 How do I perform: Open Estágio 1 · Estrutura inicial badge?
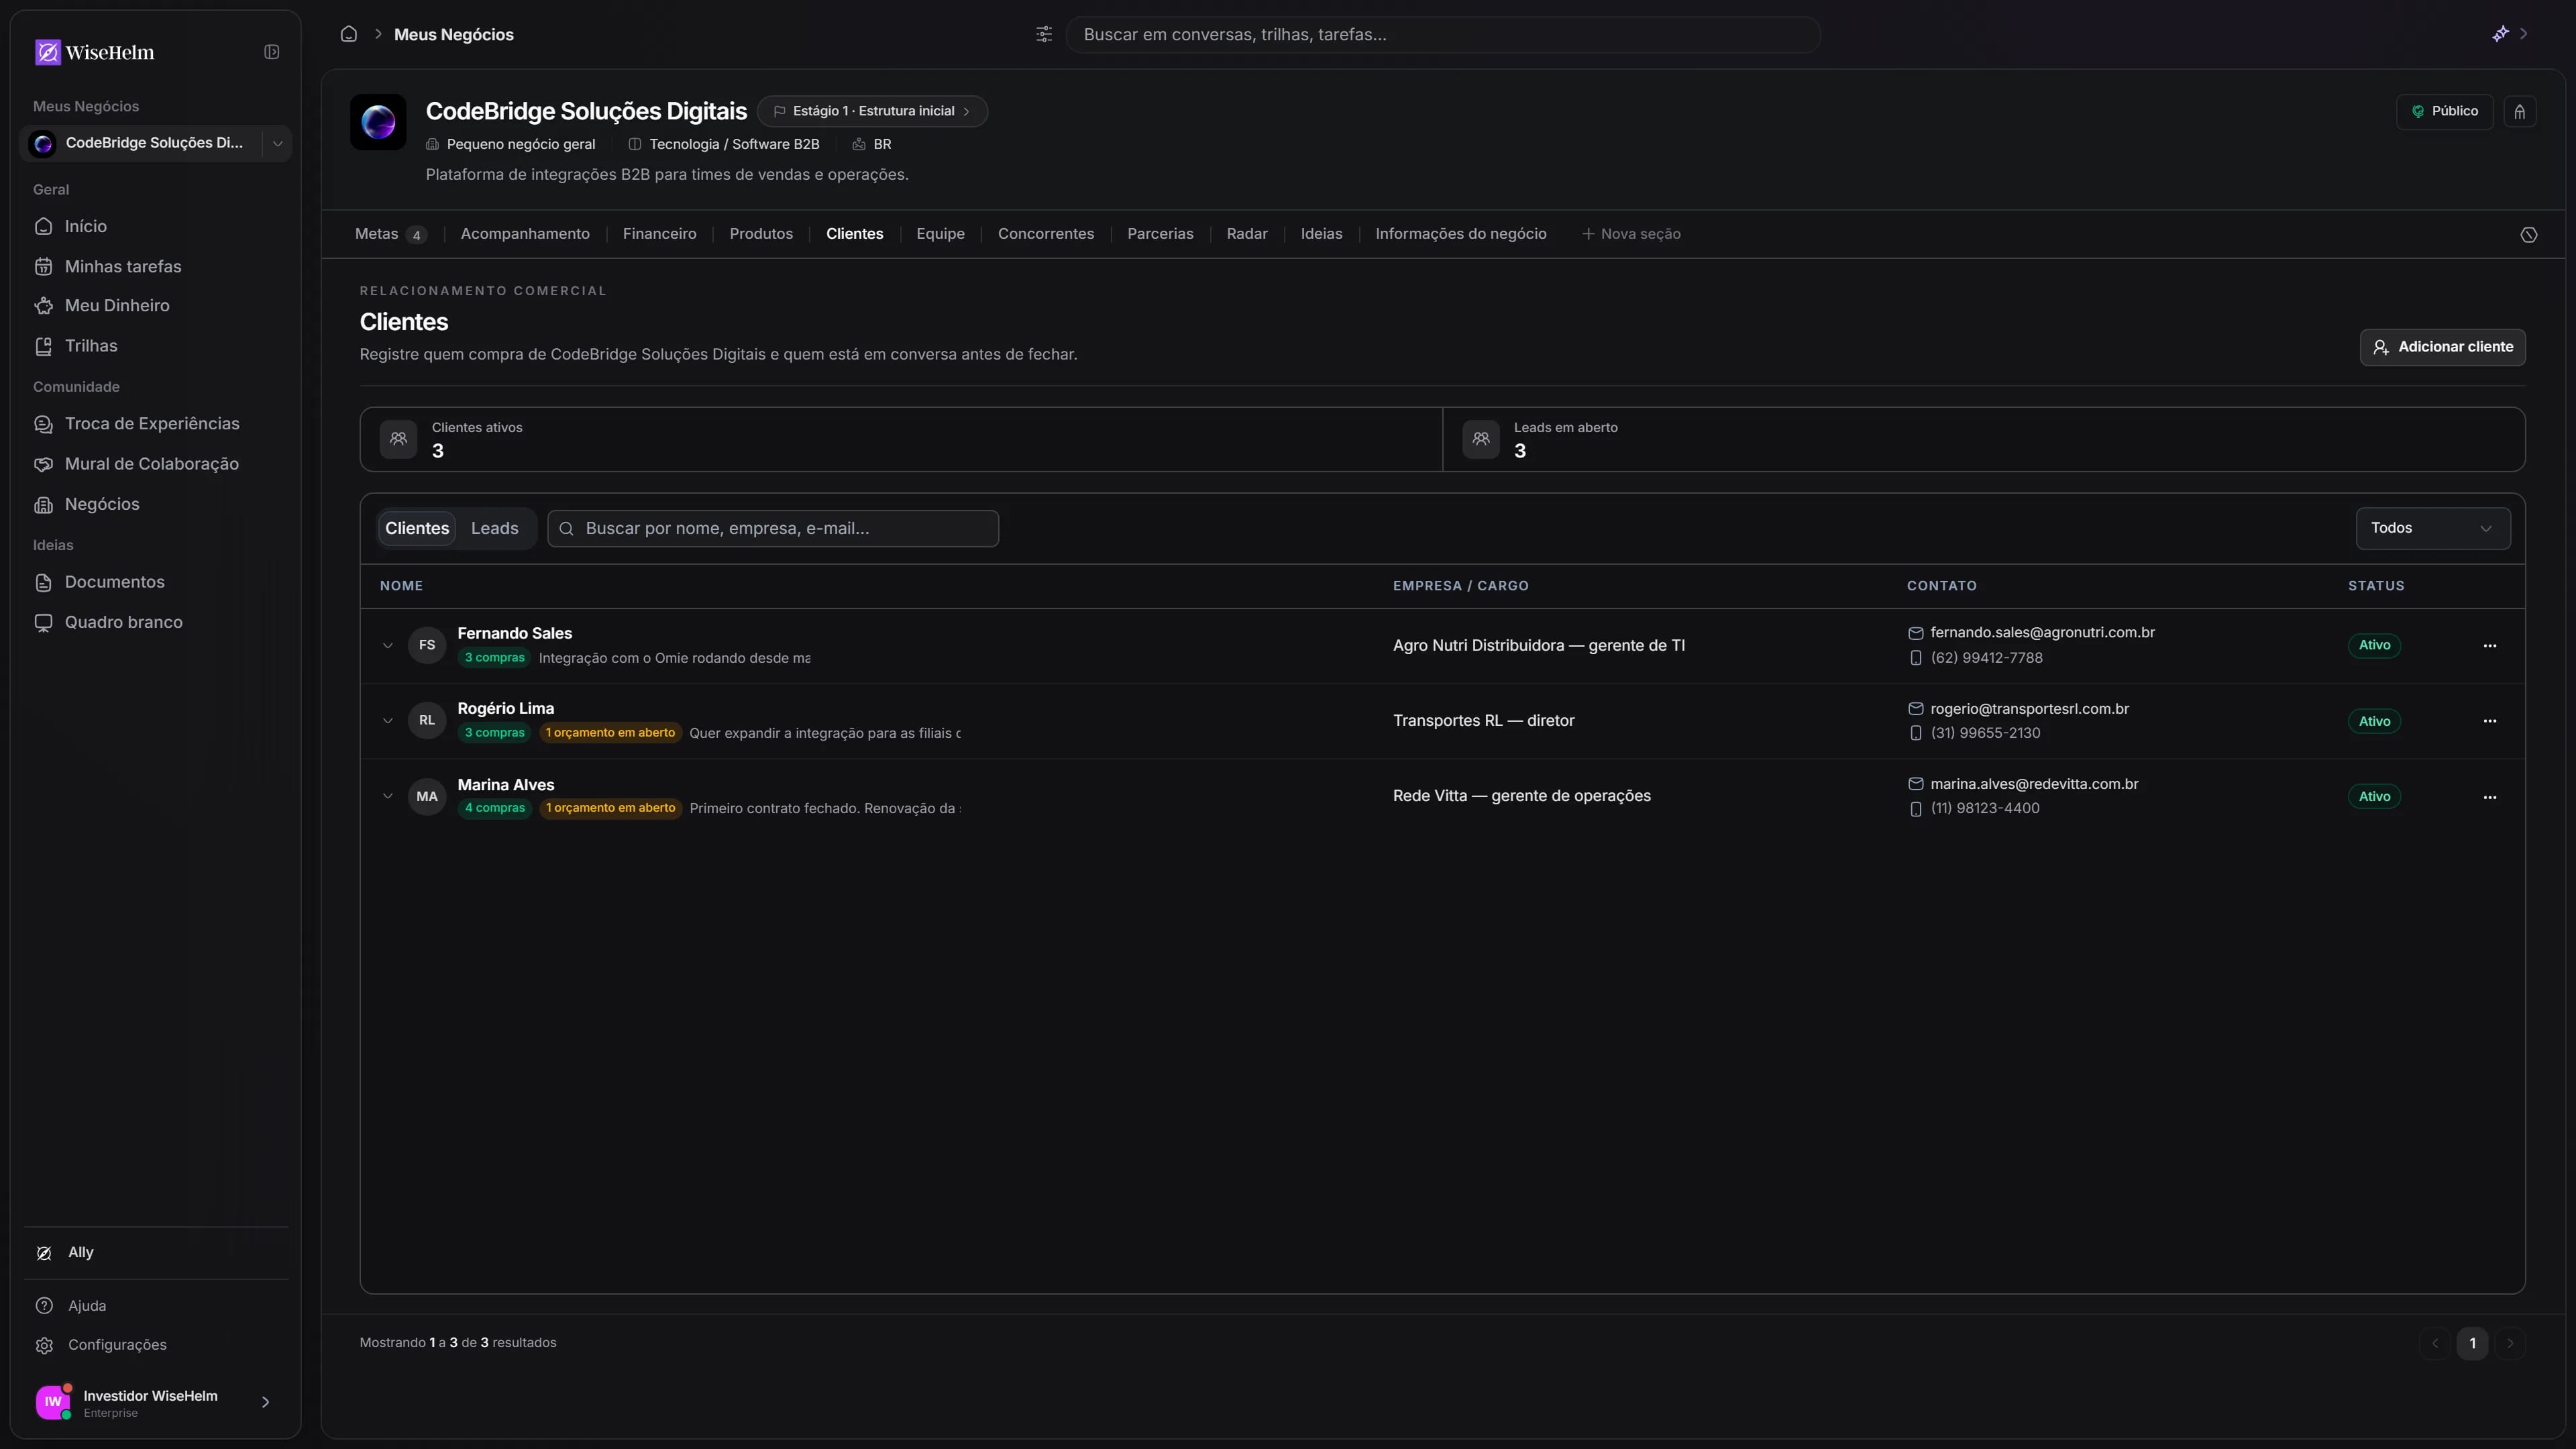coord(872,111)
